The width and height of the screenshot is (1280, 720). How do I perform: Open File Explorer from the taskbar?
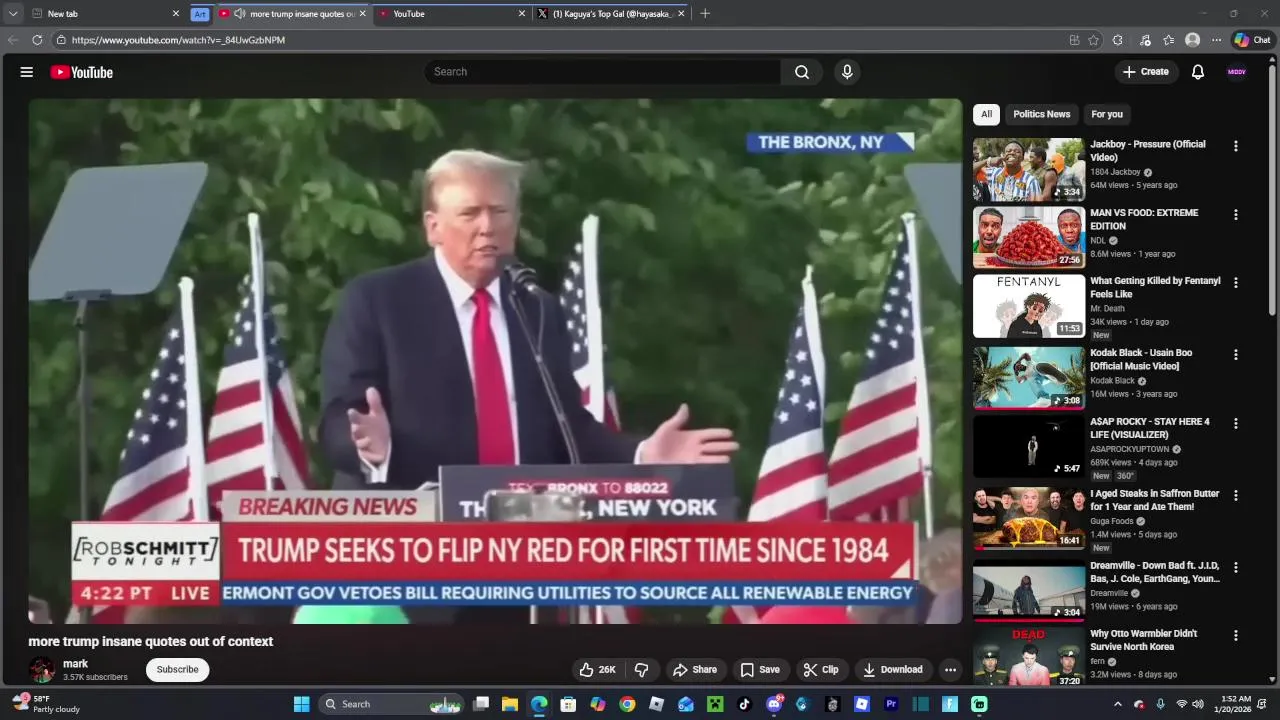(510, 704)
